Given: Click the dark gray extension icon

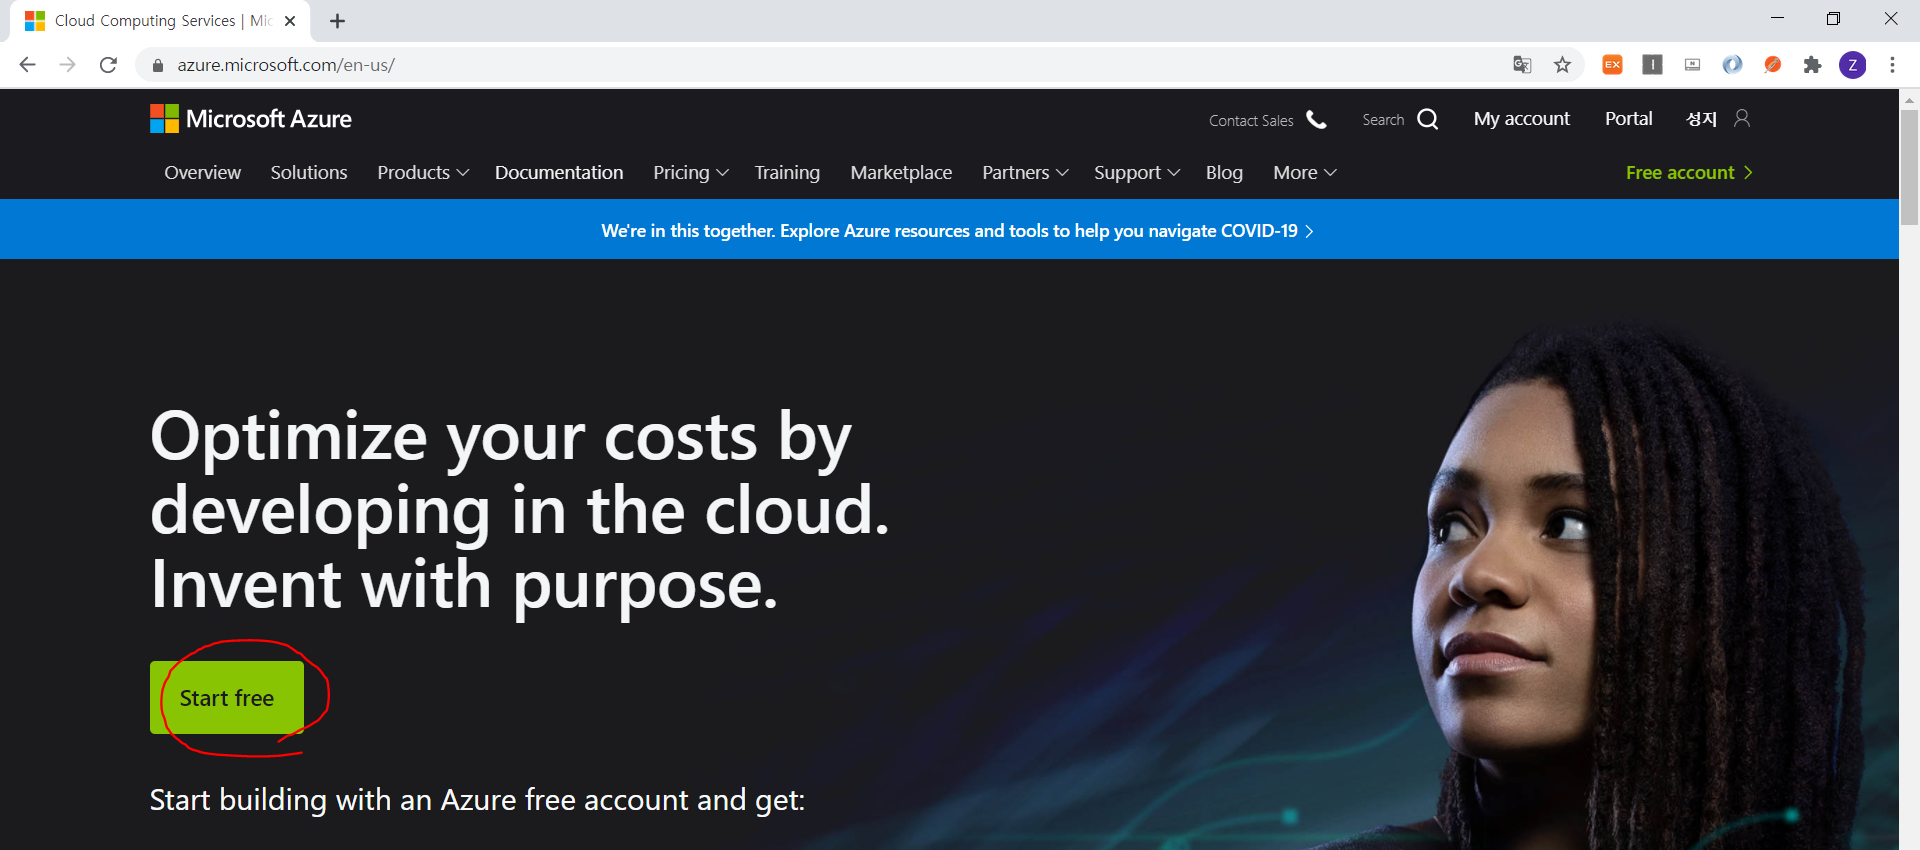Looking at the screenshot, I should coord(1652,65).
